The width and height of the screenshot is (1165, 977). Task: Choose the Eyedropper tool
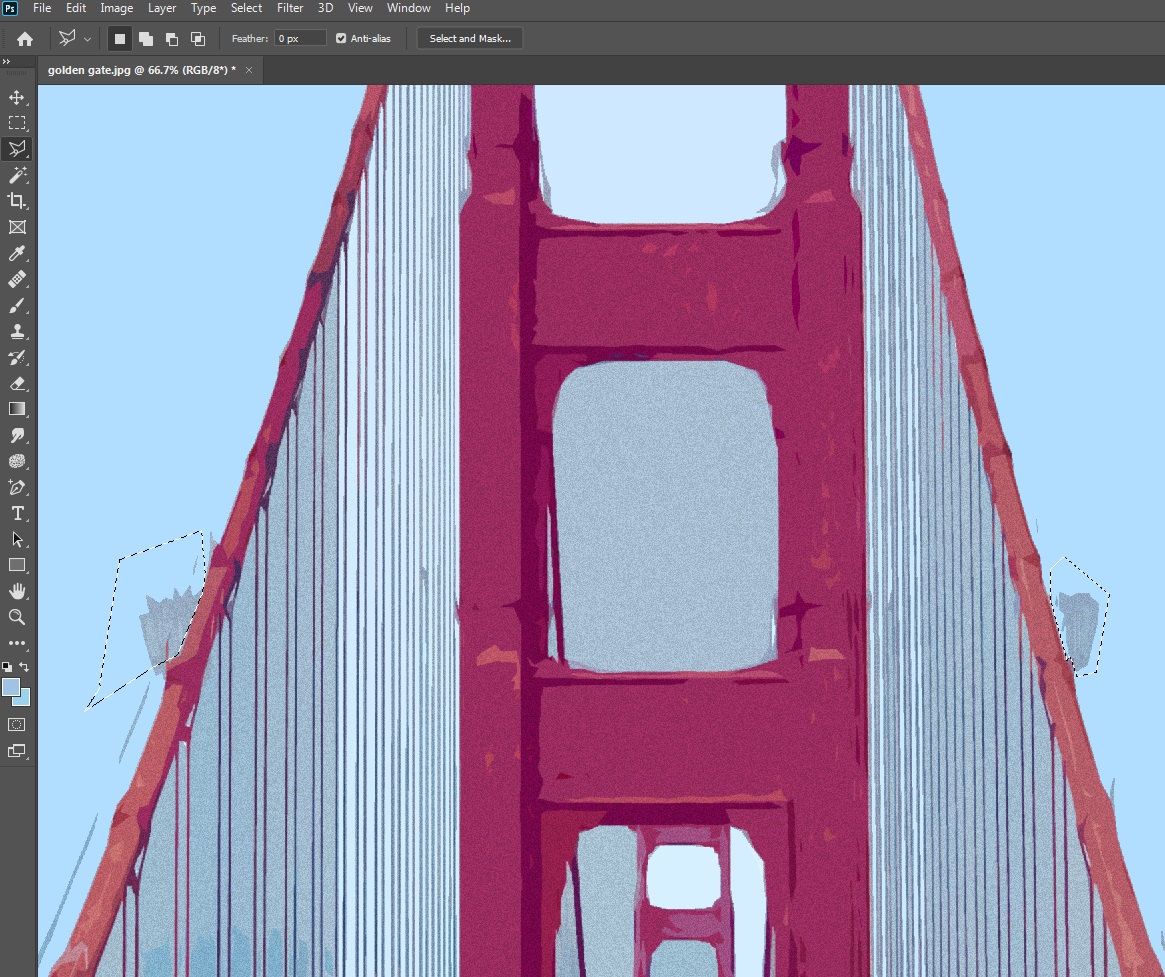17,254
